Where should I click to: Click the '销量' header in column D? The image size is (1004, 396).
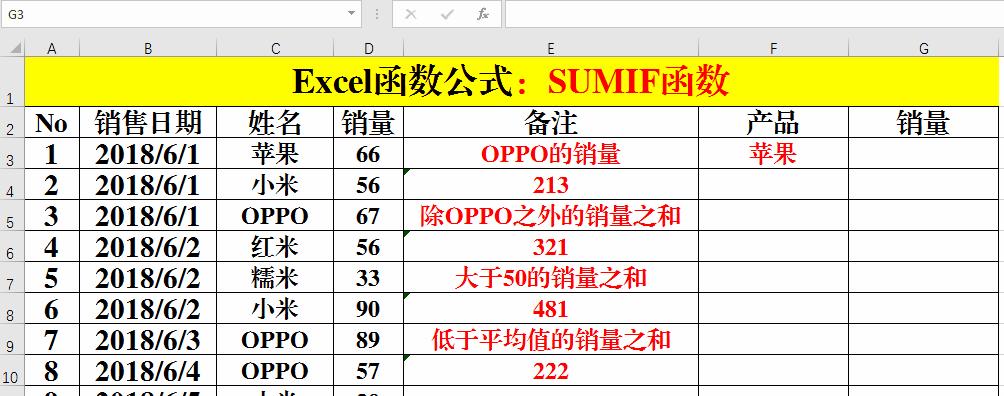coord(368,122)
